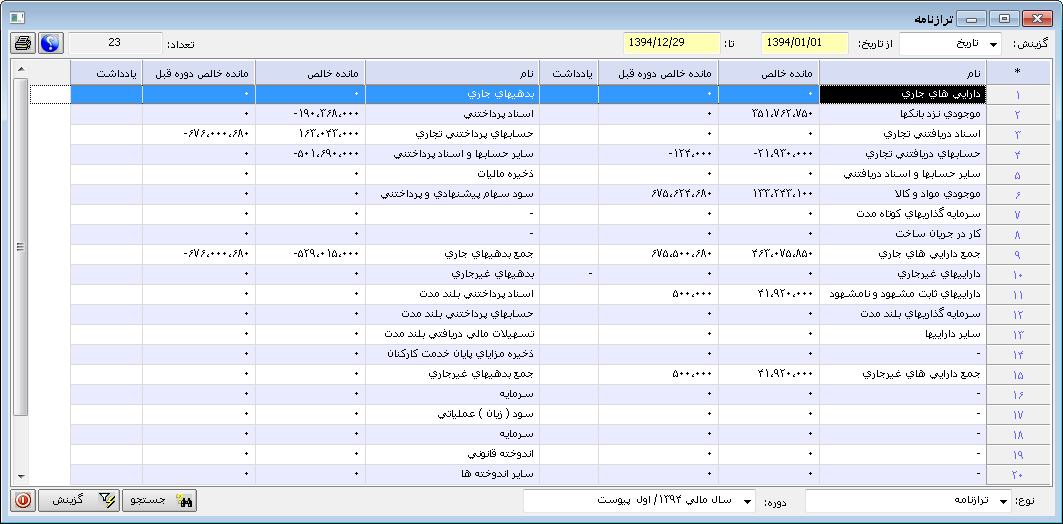Select the كار در جريان ساخت cell

click(x=902, y=235)
